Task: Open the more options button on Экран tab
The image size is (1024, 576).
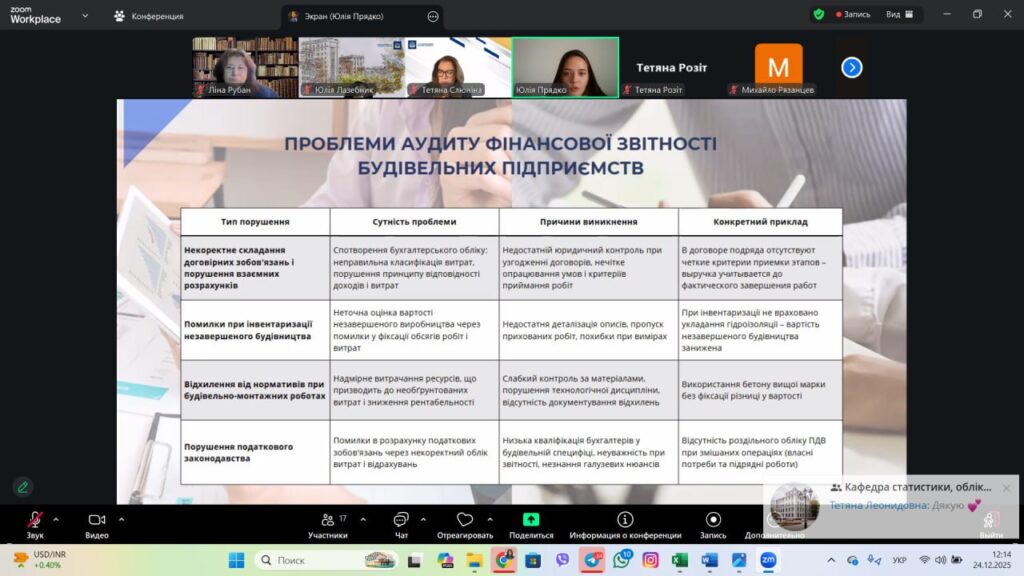Action: click(432, 17)
